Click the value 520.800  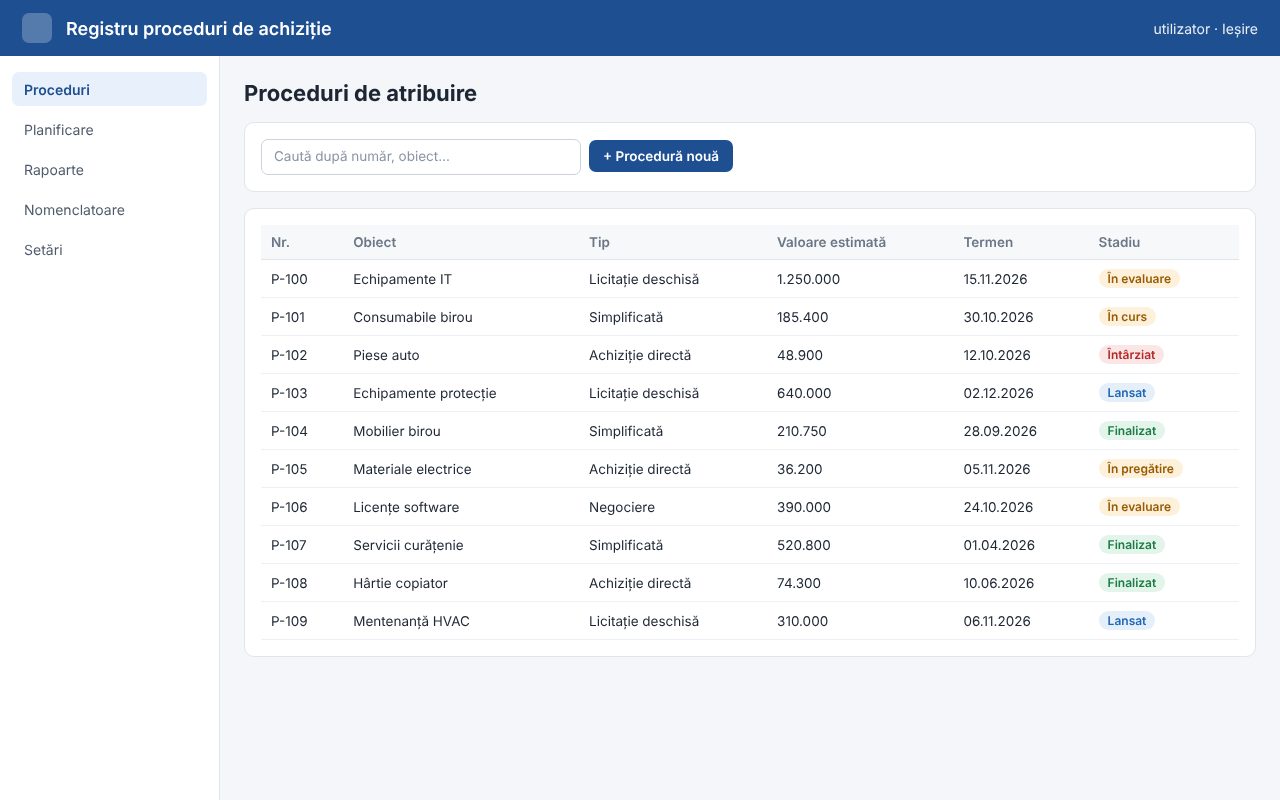click(804, 545)
